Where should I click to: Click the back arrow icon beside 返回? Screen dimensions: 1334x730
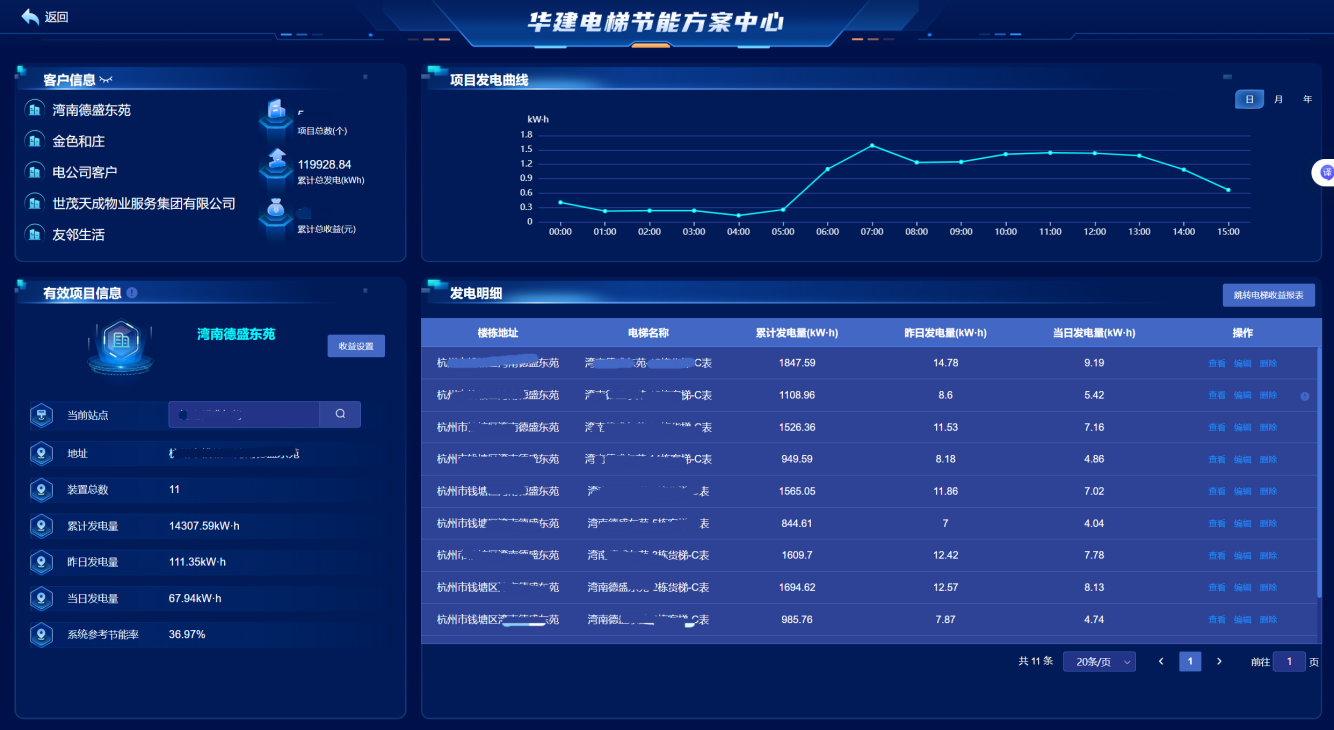pos(30,16)
